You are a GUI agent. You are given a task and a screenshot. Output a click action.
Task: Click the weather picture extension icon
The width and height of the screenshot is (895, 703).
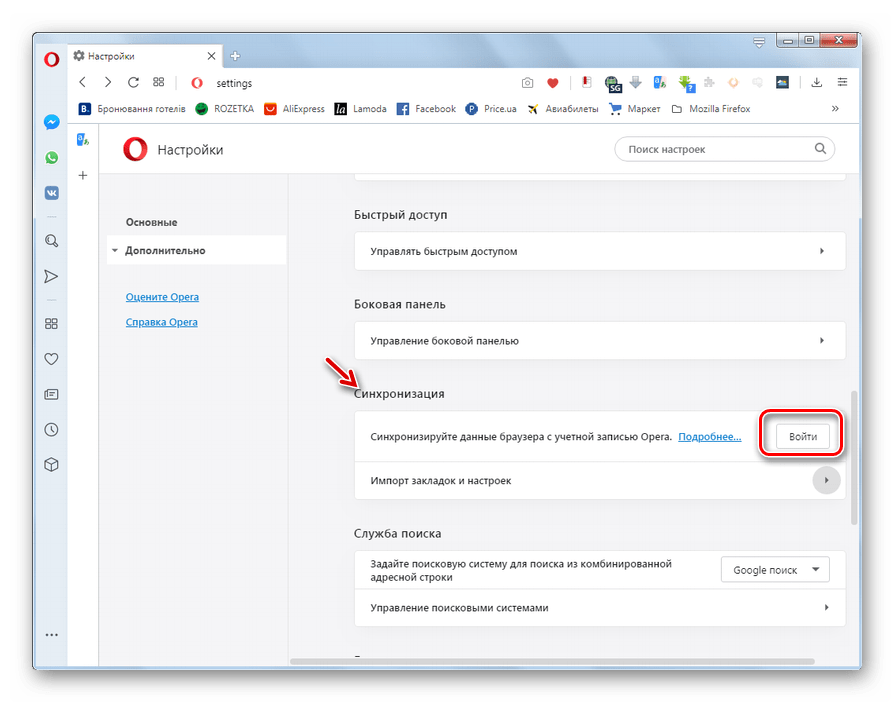pos(782,83)
